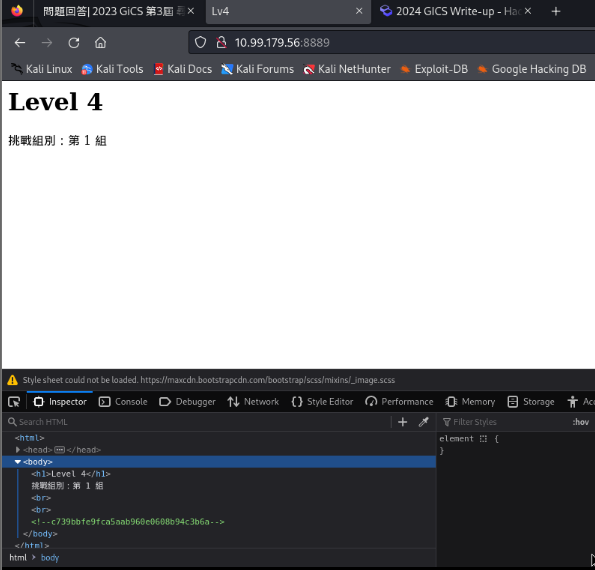
Task: Click the insecure connection lock icon
Action: pyautogui.click(x=221, y=43)
